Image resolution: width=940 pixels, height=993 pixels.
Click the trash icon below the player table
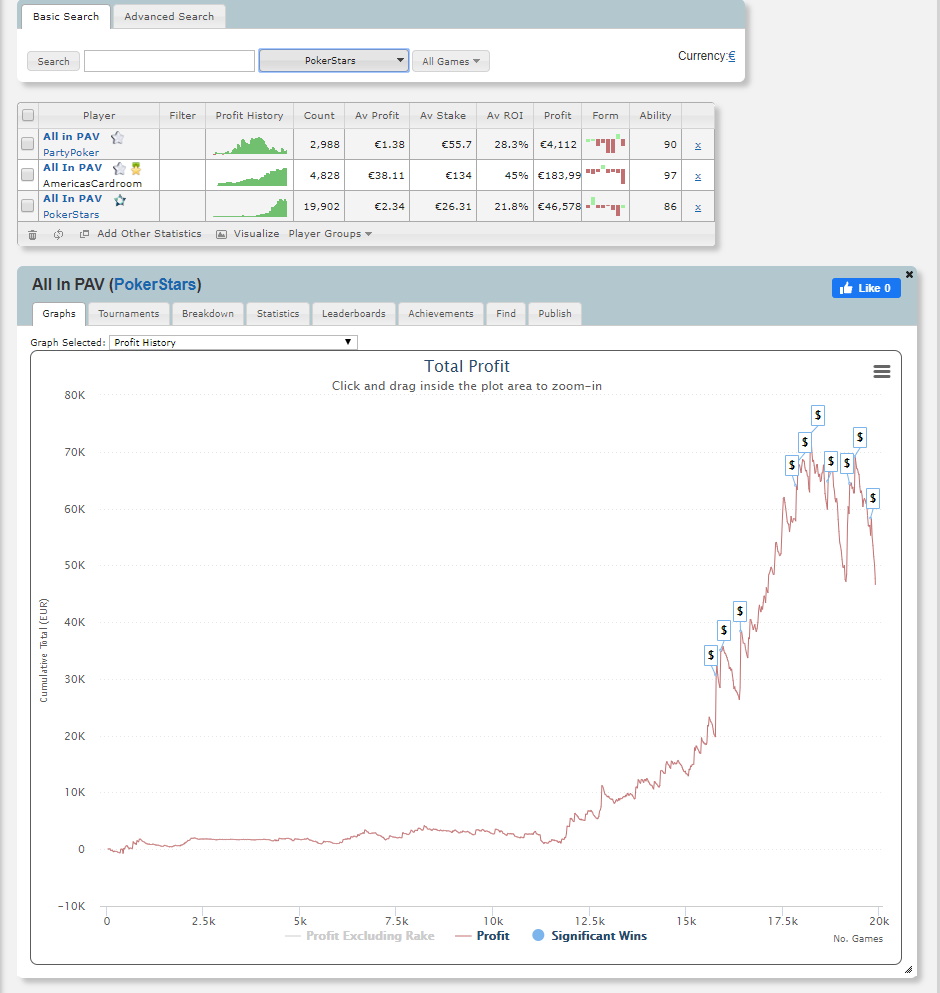[x=32, y=234]
